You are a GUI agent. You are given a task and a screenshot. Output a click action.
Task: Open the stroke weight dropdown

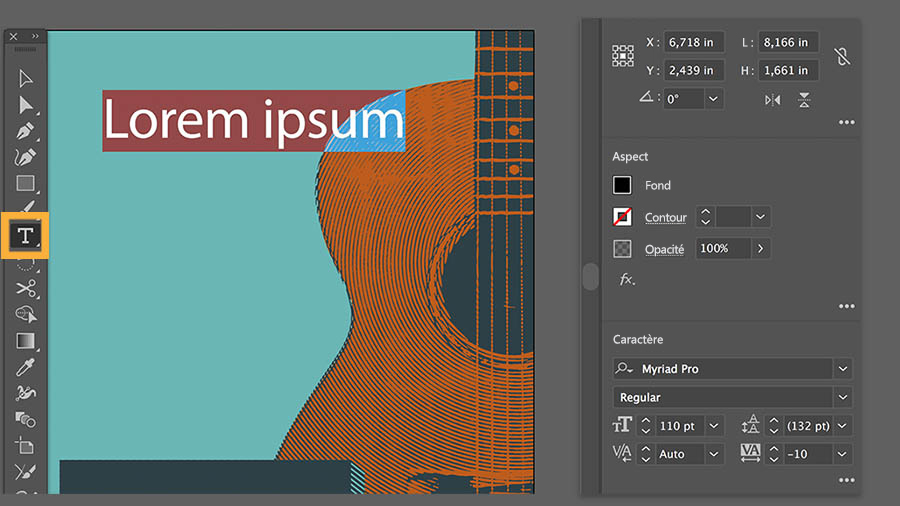760,217
